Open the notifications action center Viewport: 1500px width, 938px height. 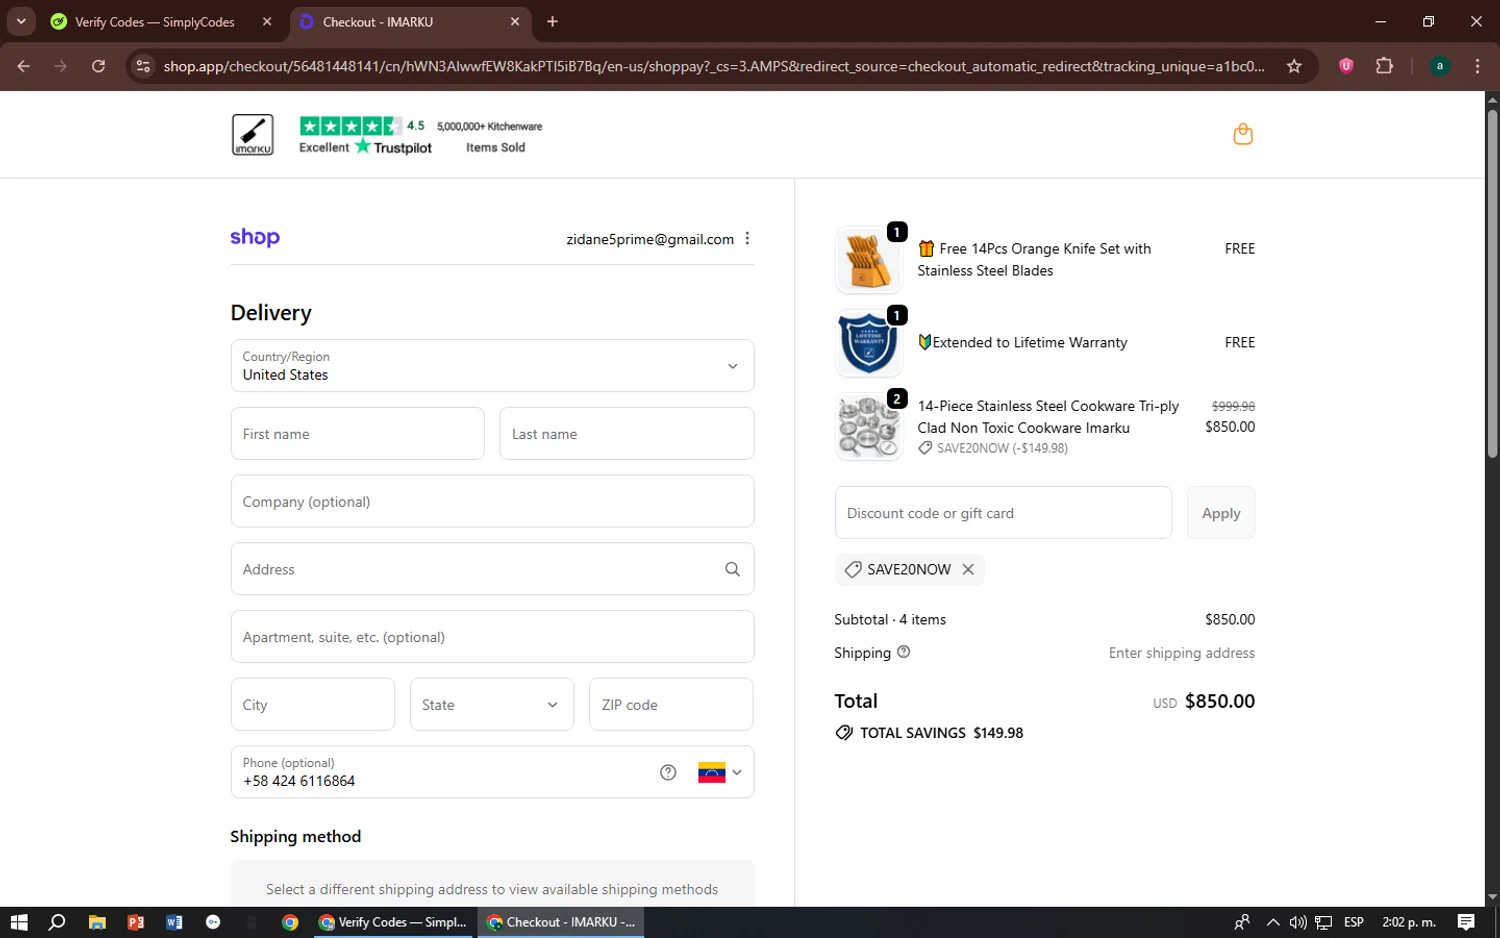[x=1466, y=922]
